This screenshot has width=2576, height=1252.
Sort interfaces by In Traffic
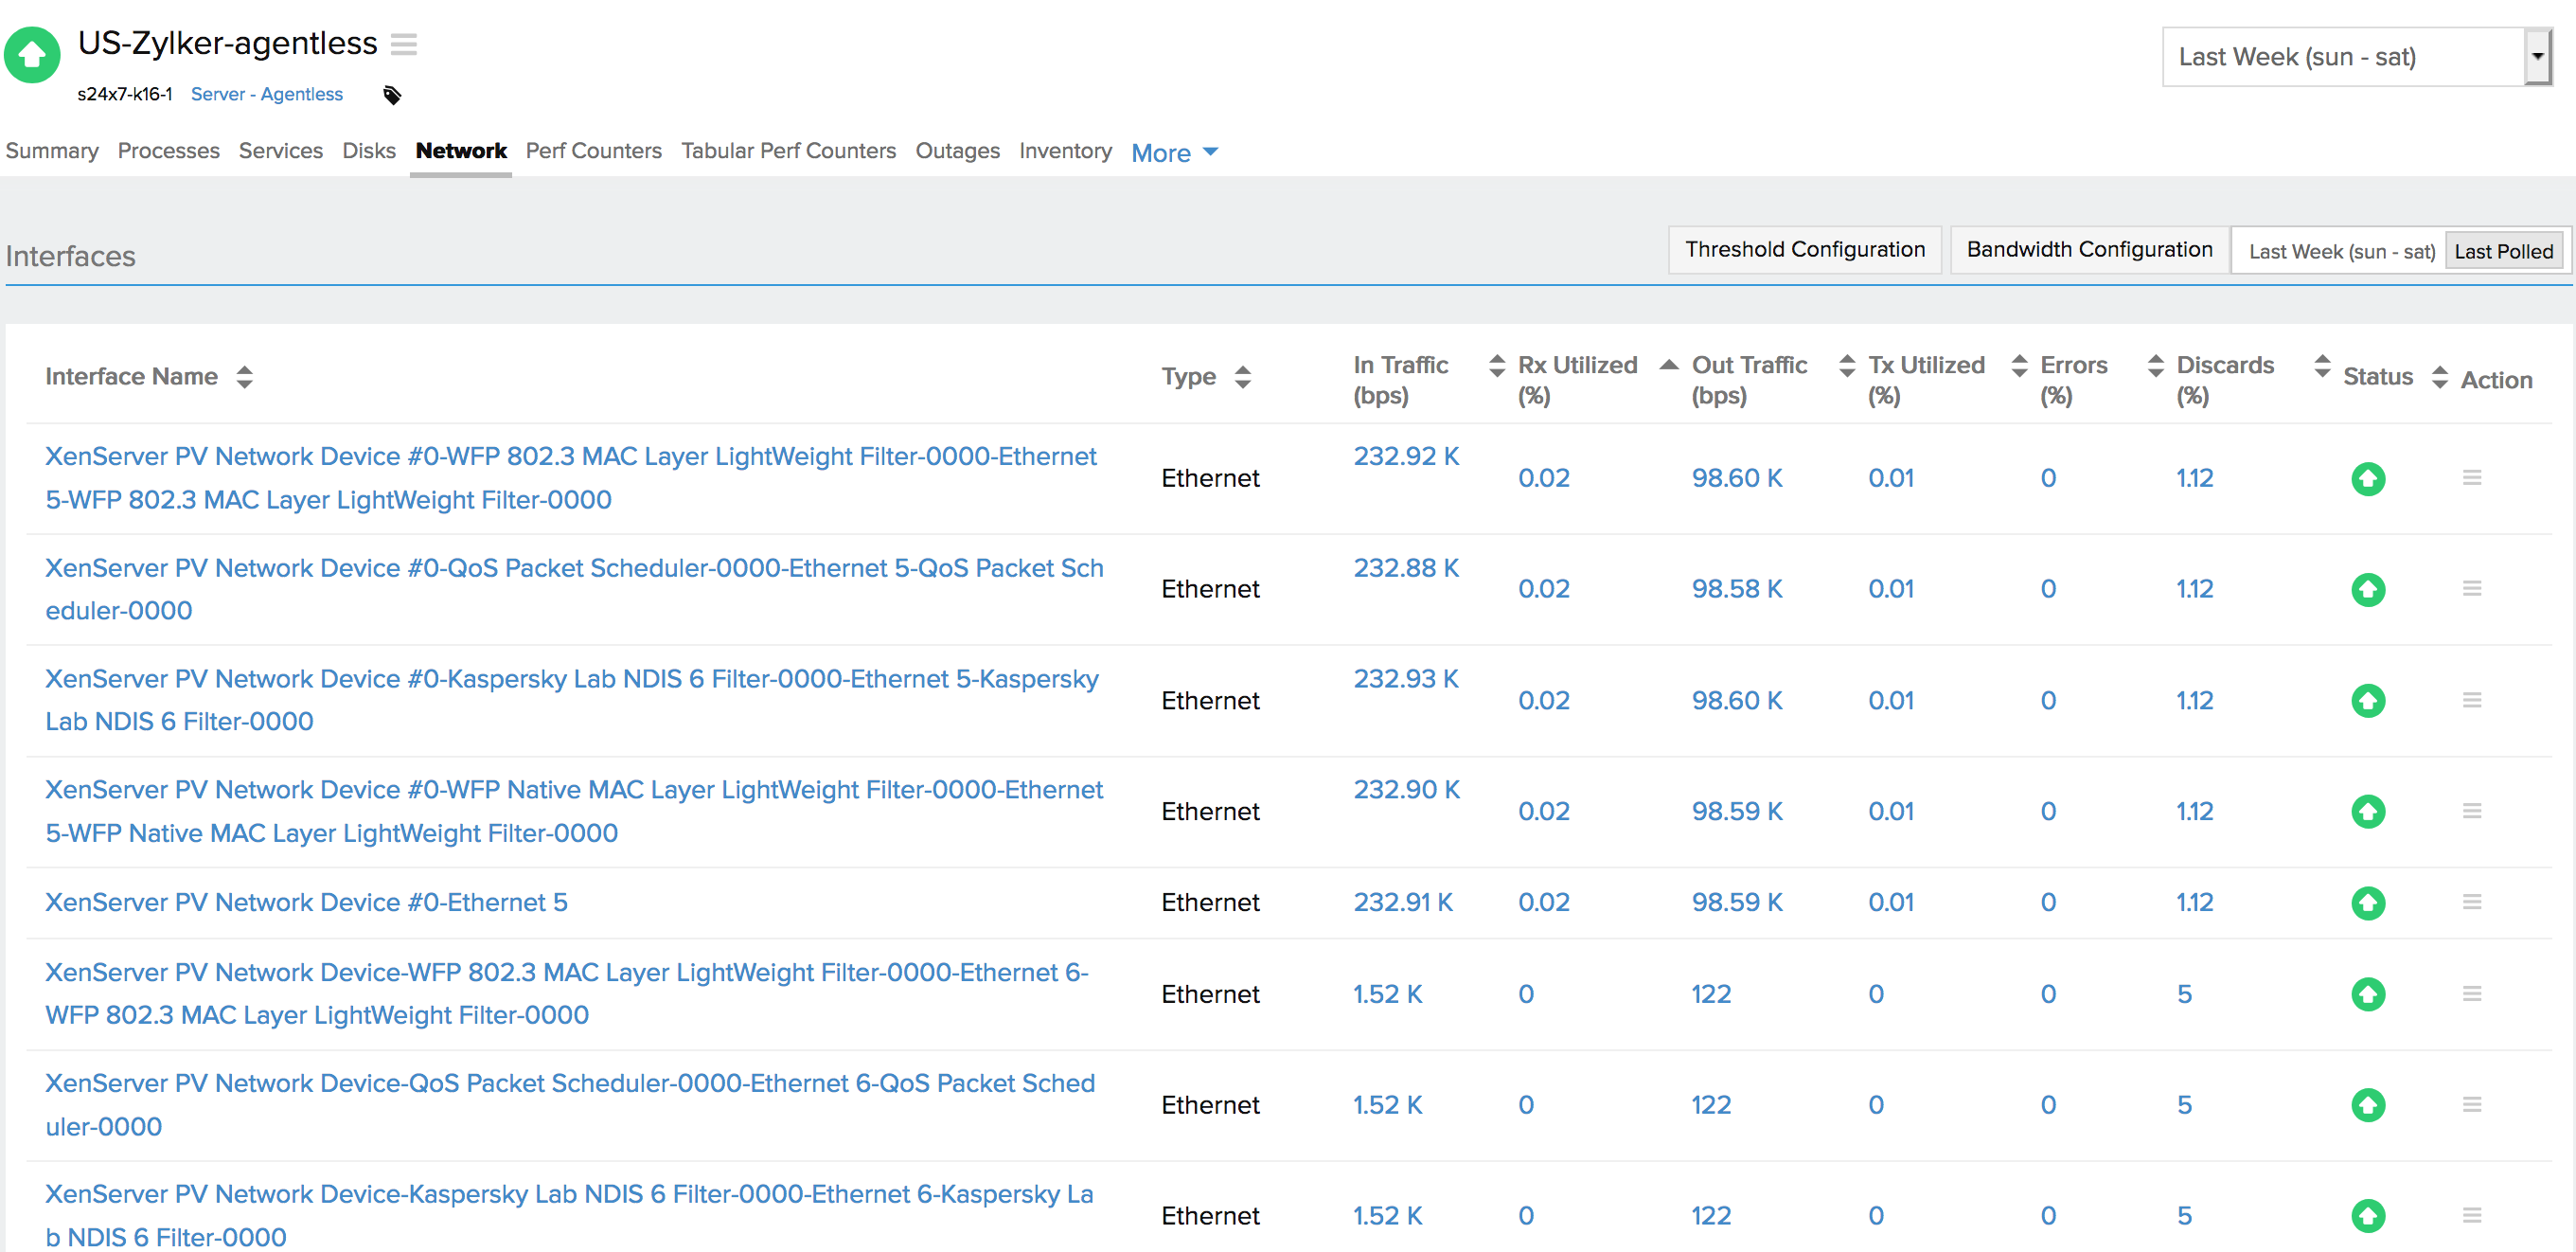[1496, 365]
